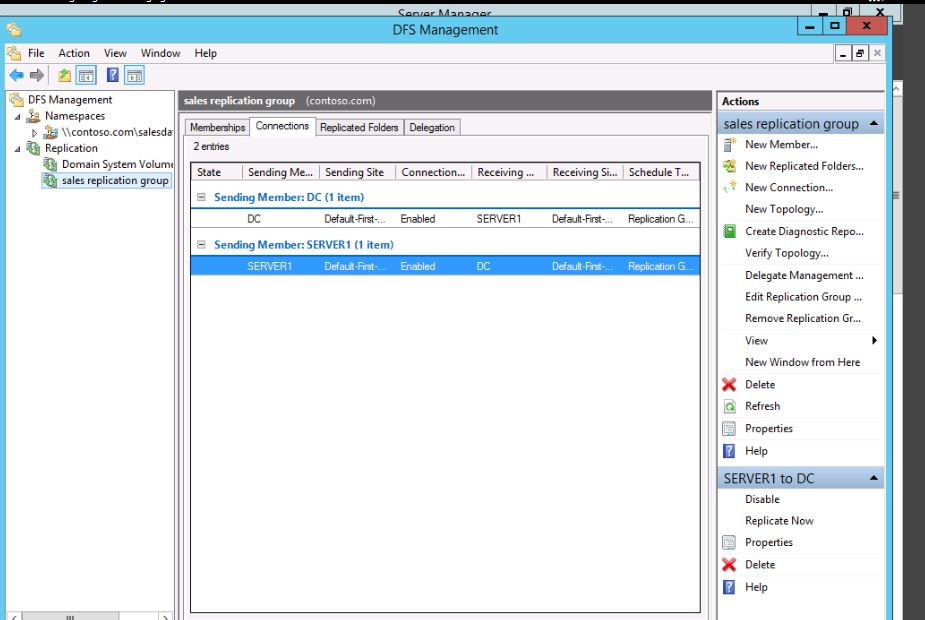Collapse the sales replication group actions section
Image resolution: width=925 pixels, height=620 pixels.
(x=874, y=123)
